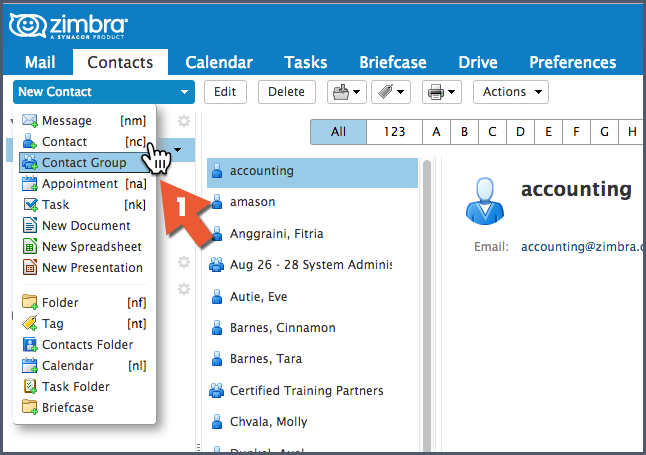Image resolution: width=646 pixels, height=455 pixels.
Task: Filter contacts by letter G
Action: click(604, 132)
